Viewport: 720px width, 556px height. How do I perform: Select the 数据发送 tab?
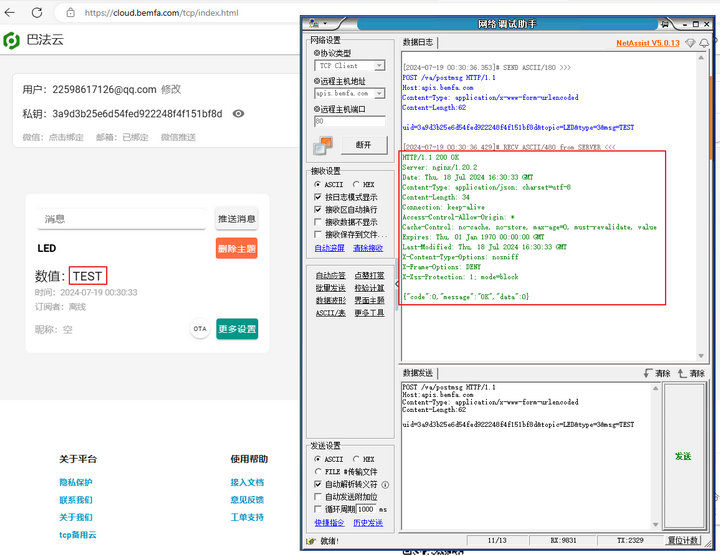(418, 372)
